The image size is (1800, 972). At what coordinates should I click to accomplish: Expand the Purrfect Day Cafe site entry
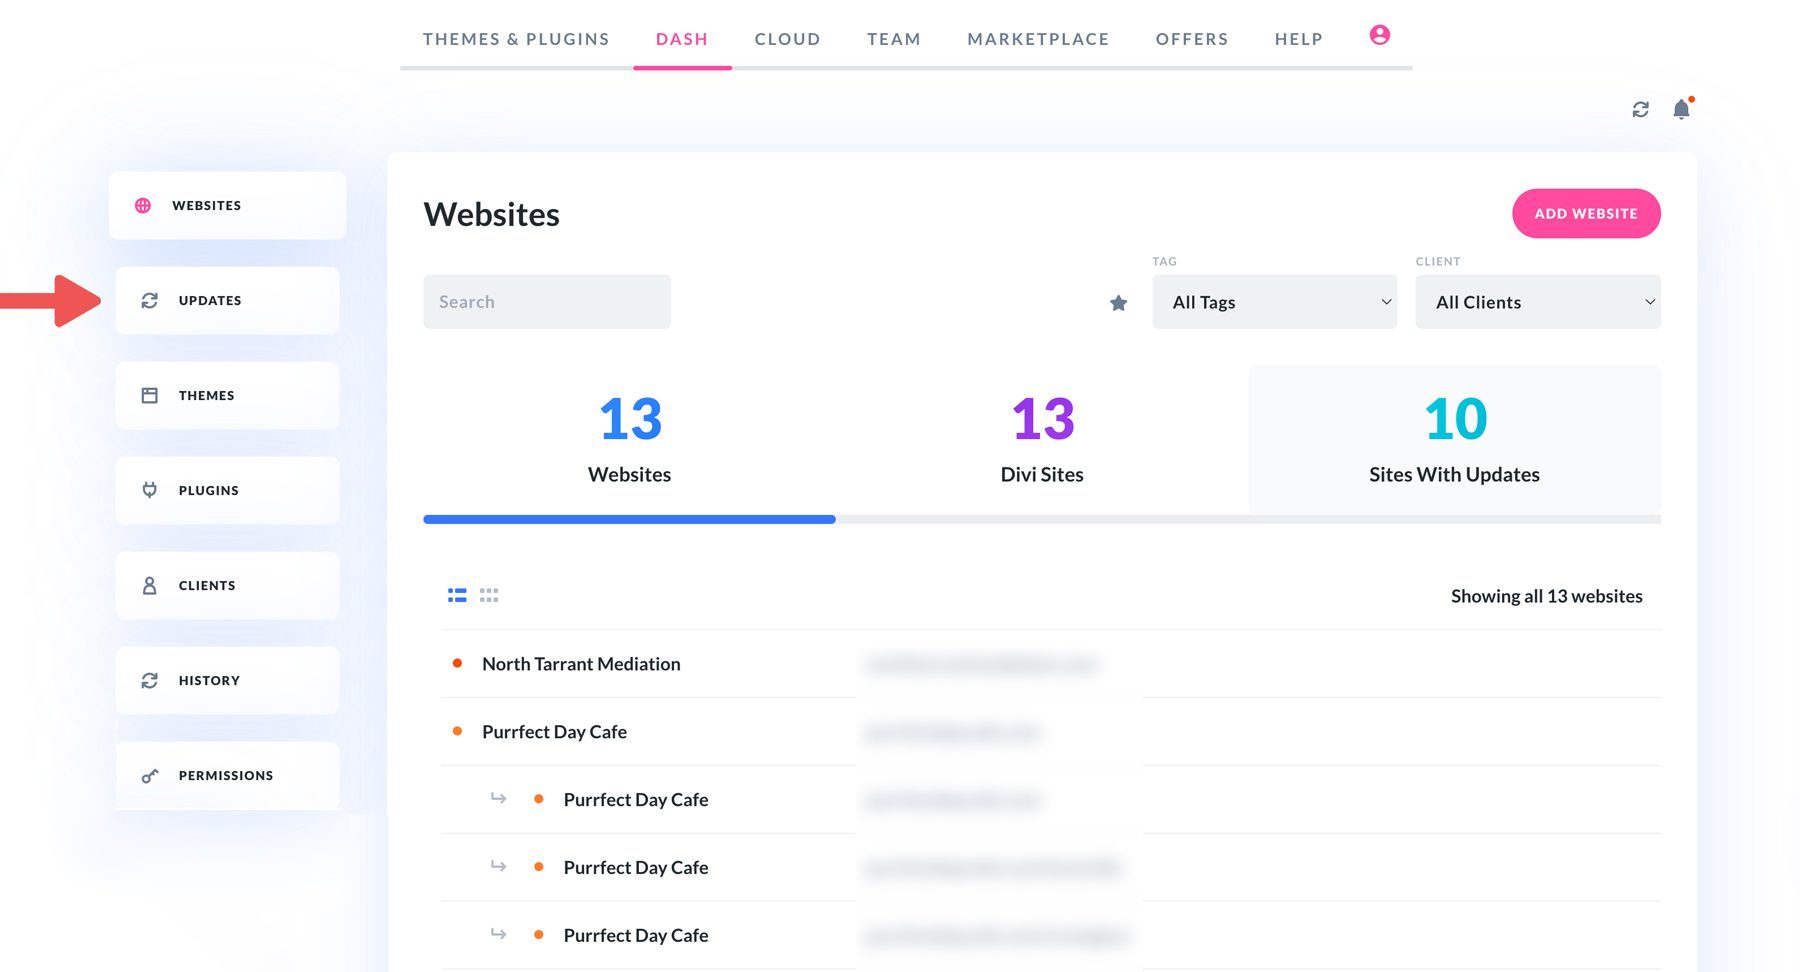554,731
